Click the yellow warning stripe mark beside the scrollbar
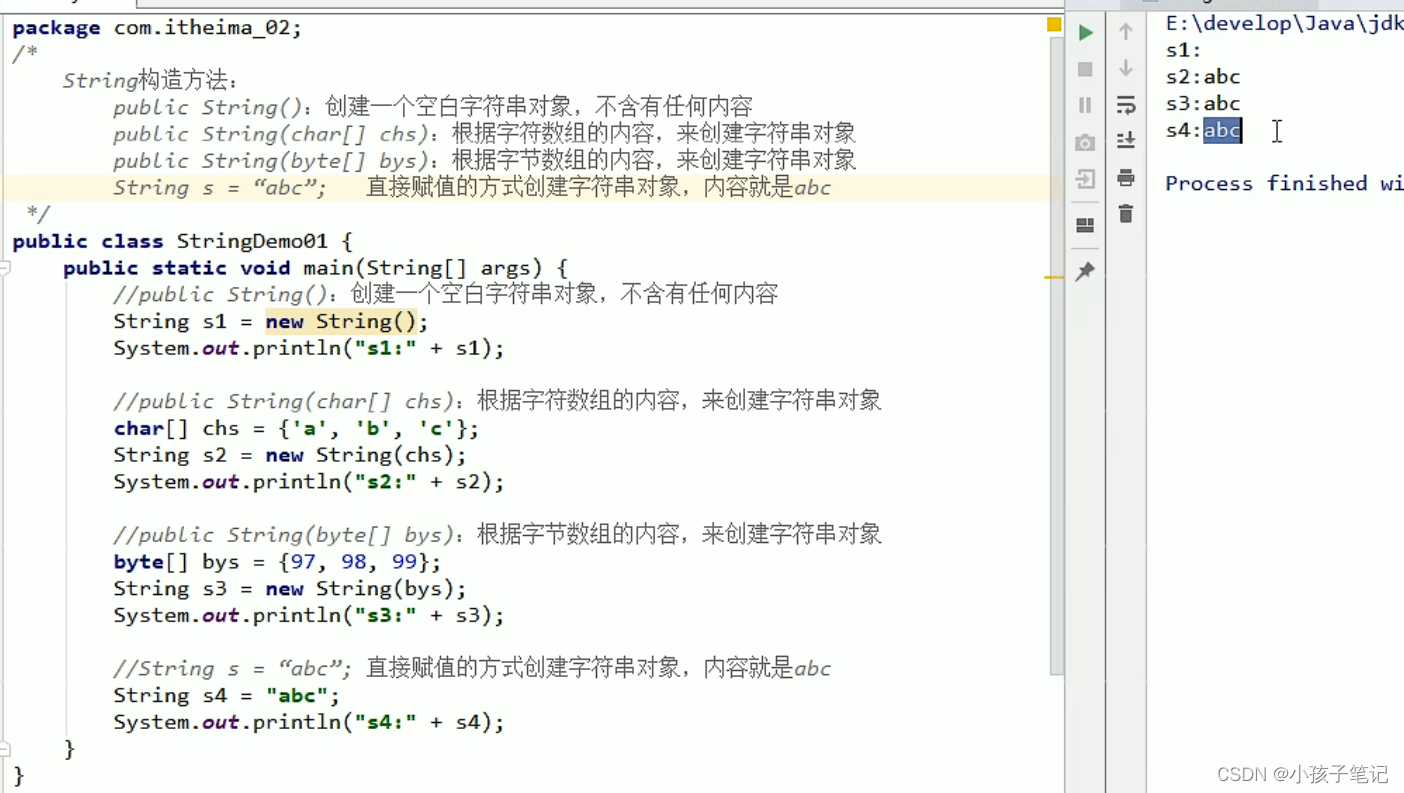 [1054, 276]
